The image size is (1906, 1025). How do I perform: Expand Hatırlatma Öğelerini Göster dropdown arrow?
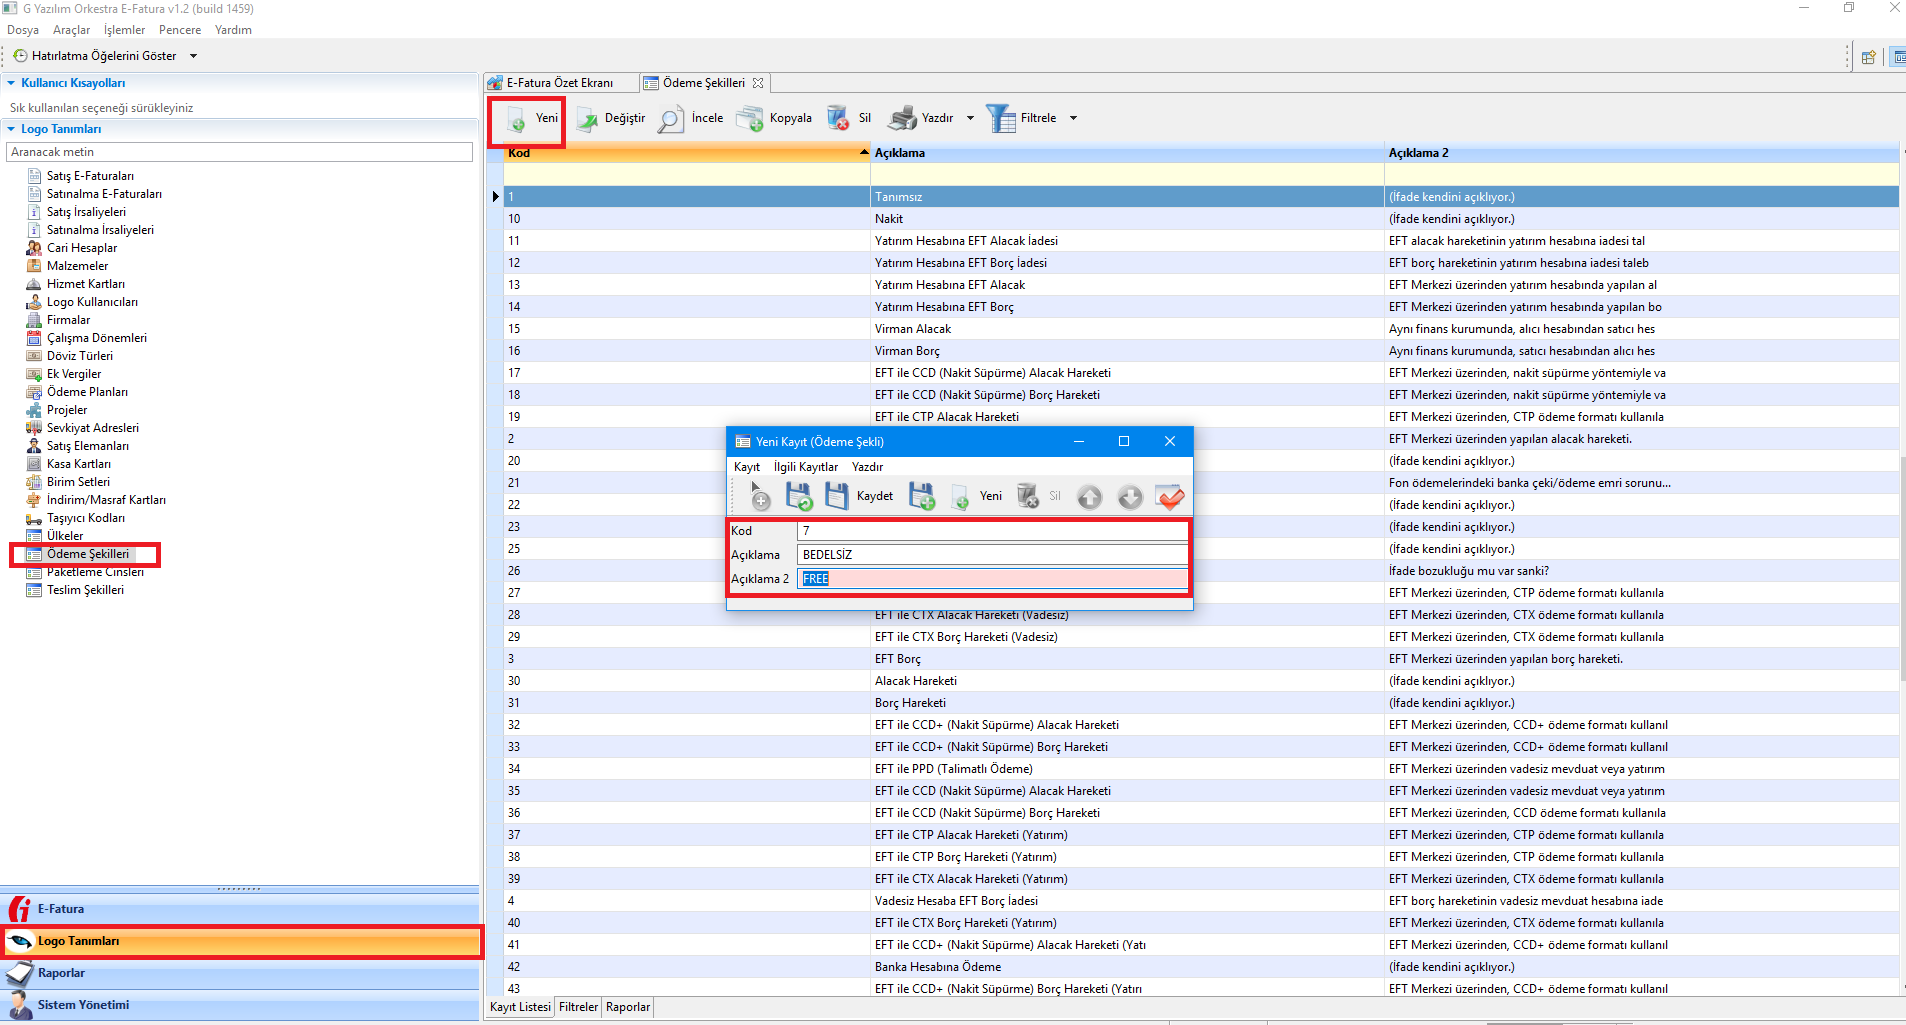pyautogui.click(x=193, y=56)
